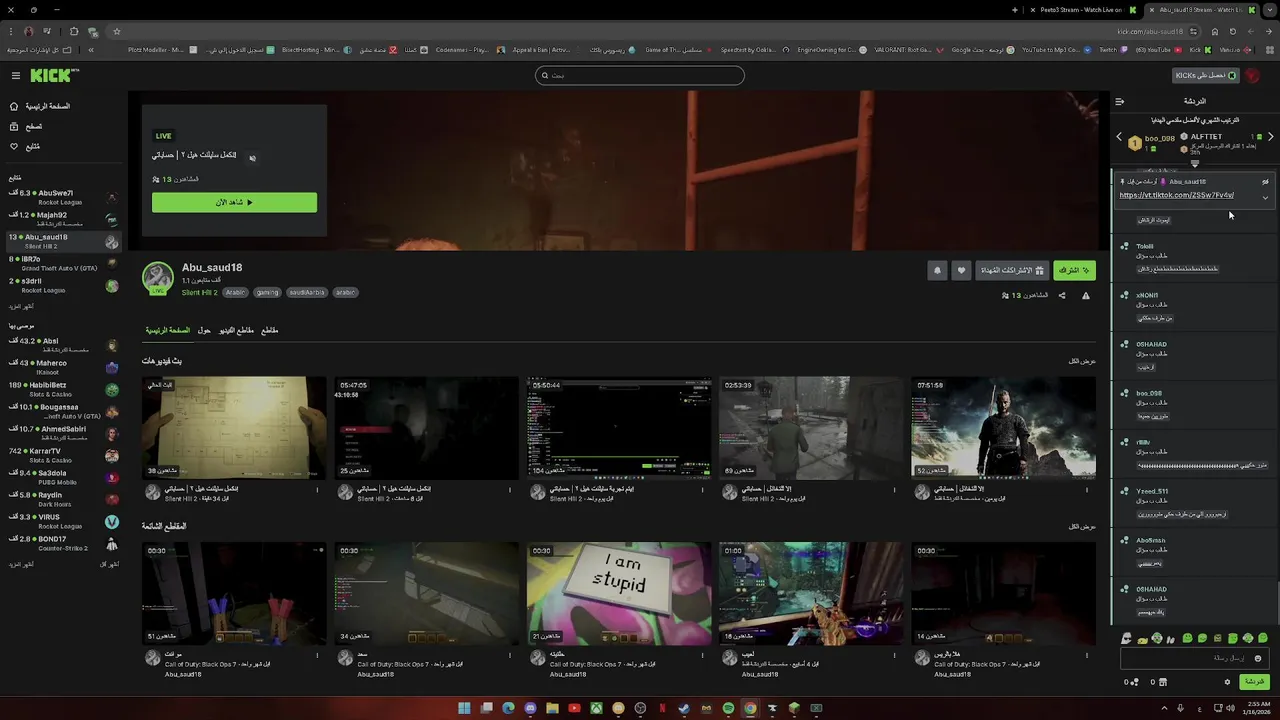Click the green chat send button

point(1254,682)
